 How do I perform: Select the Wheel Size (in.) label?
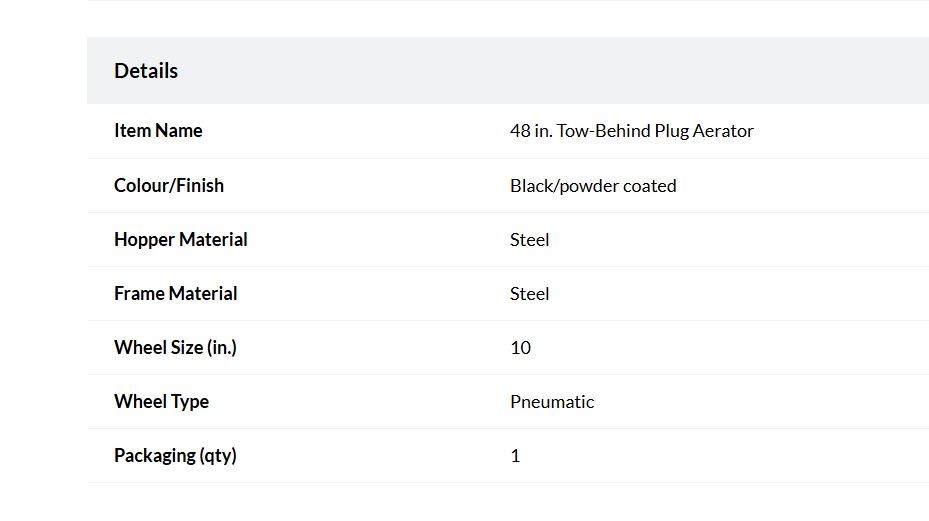point(175,347)
